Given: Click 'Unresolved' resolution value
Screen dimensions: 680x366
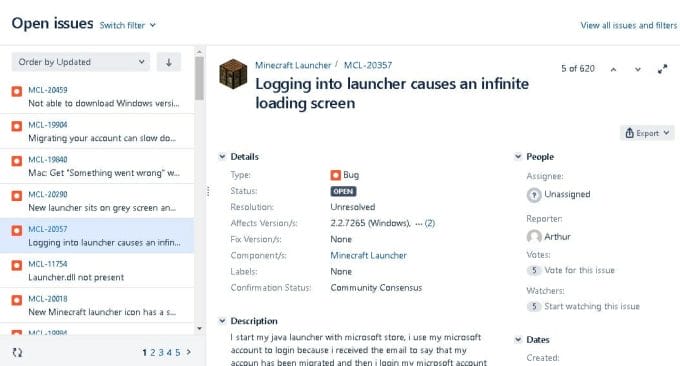Looking at the screenshot, I should click(353, 207).
